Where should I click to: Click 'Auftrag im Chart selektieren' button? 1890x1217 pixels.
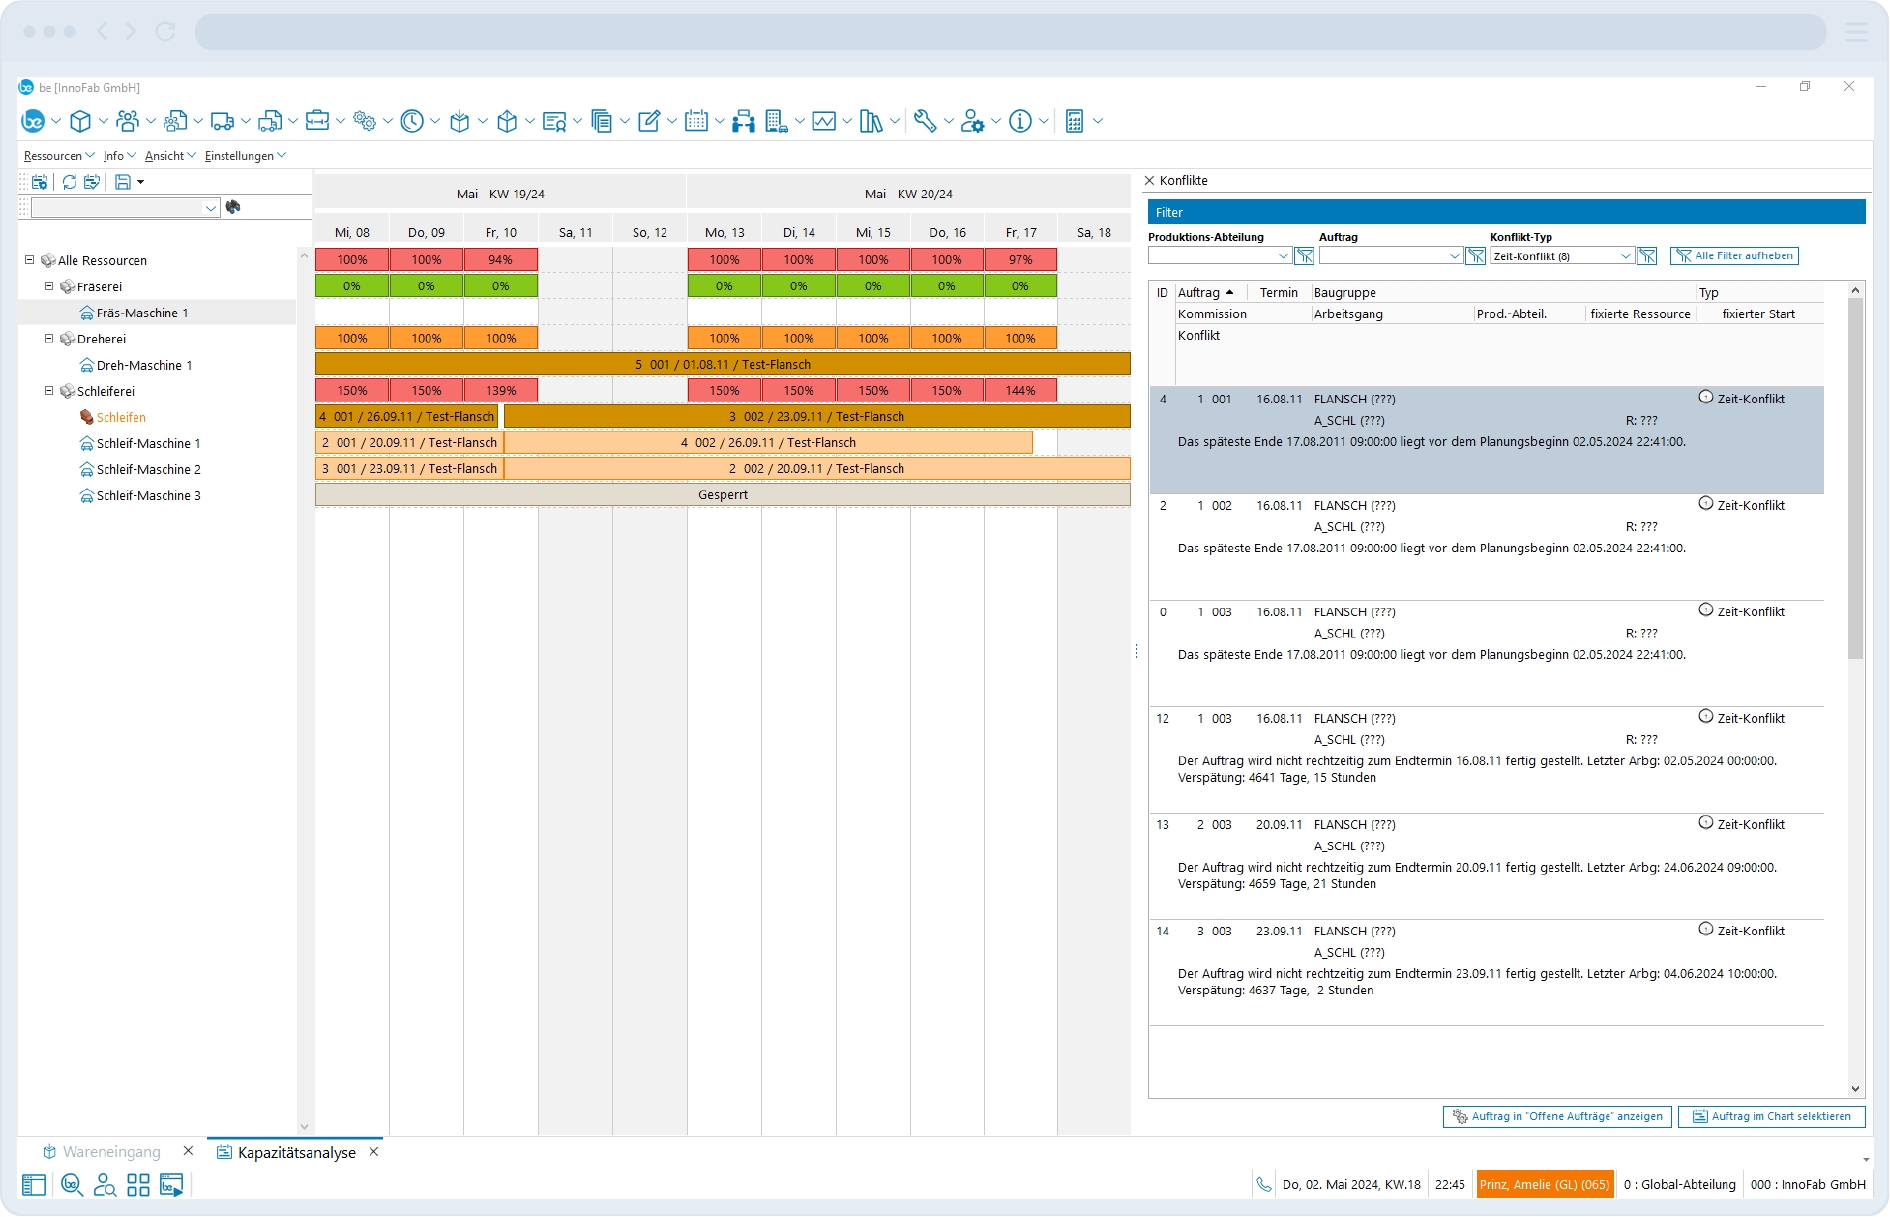point(1771,1116)
